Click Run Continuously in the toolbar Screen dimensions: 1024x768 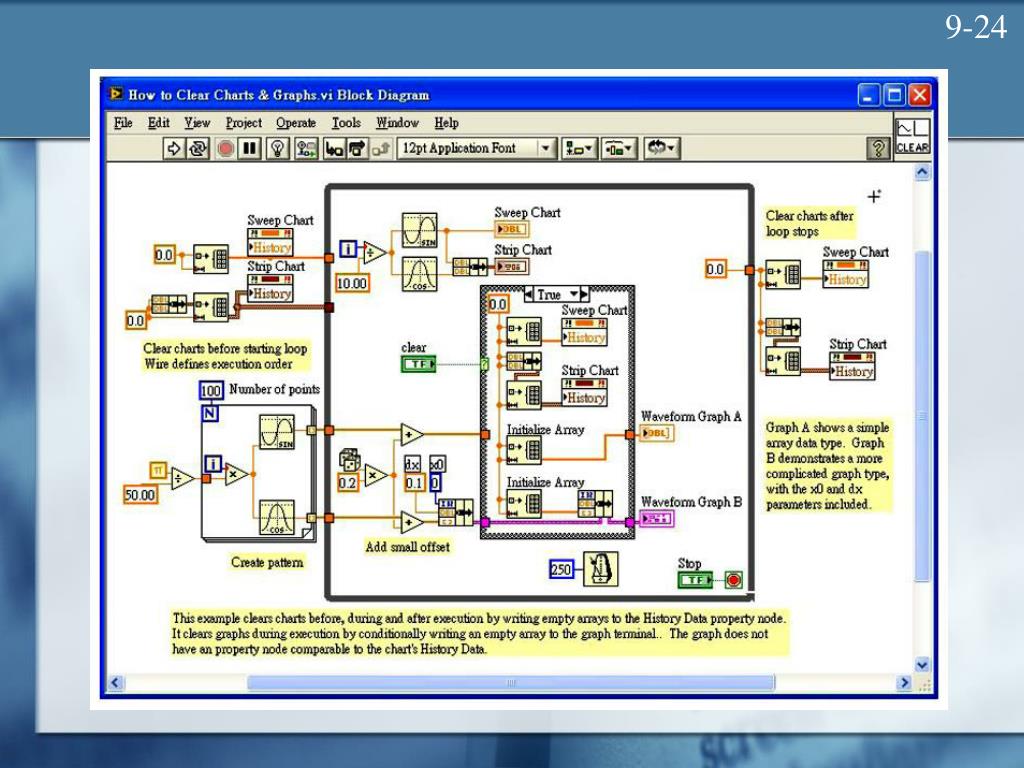click(x=198, y=149)
